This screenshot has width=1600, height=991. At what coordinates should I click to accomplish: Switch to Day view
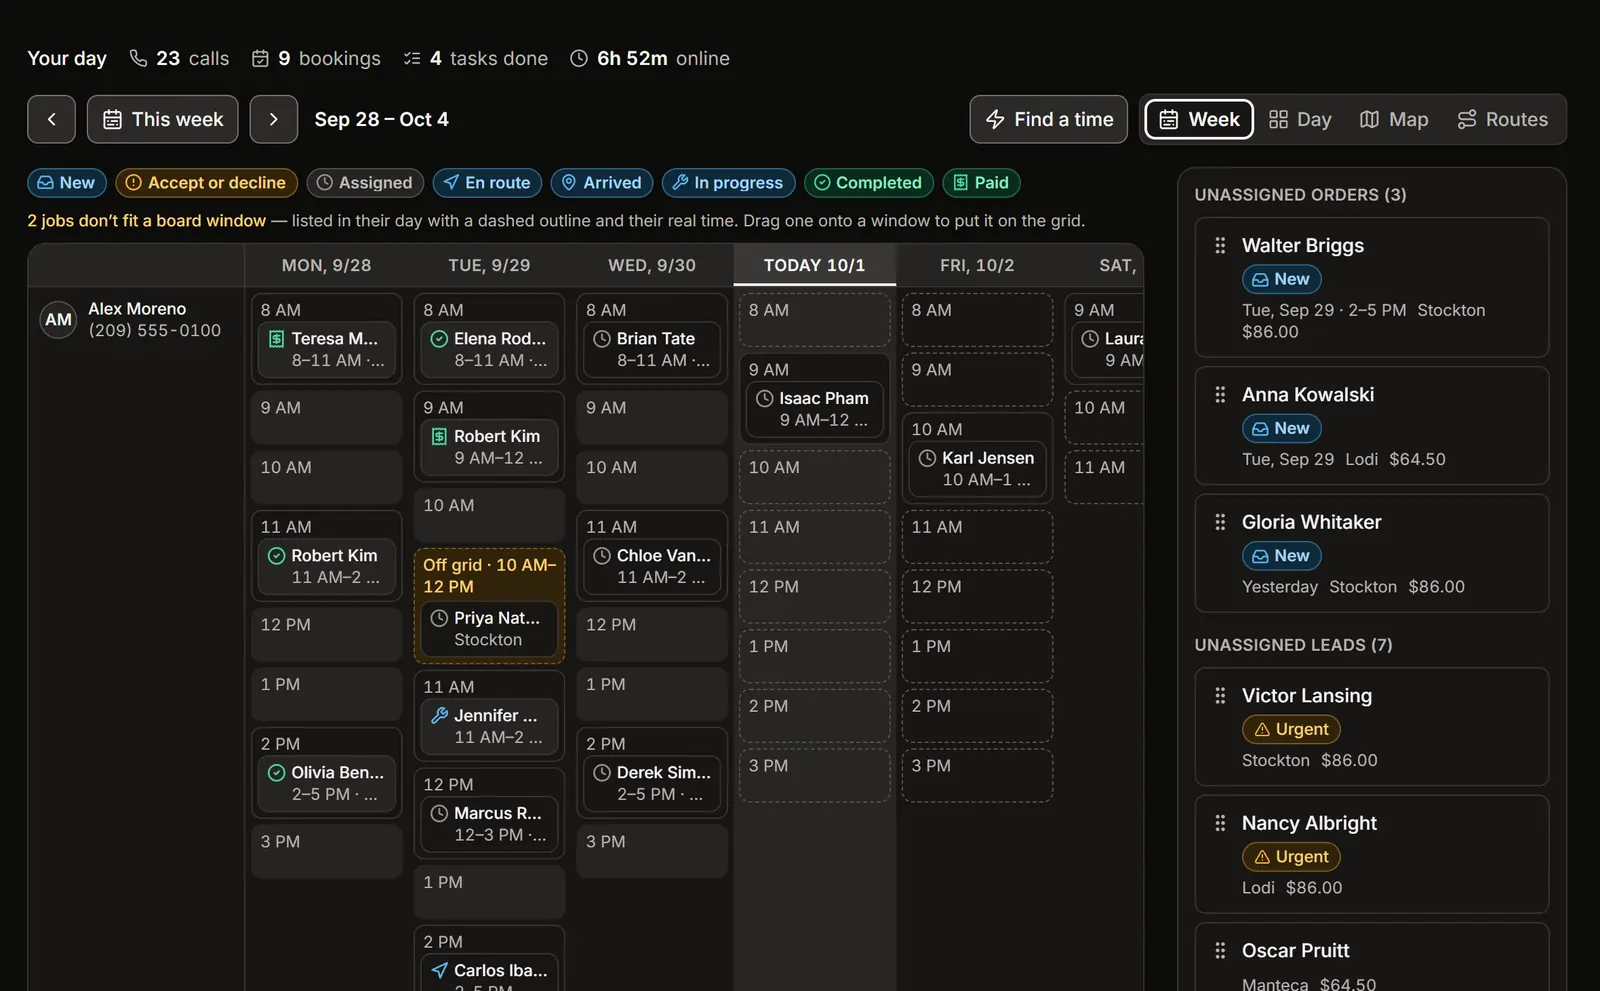tap(1300, 119)
